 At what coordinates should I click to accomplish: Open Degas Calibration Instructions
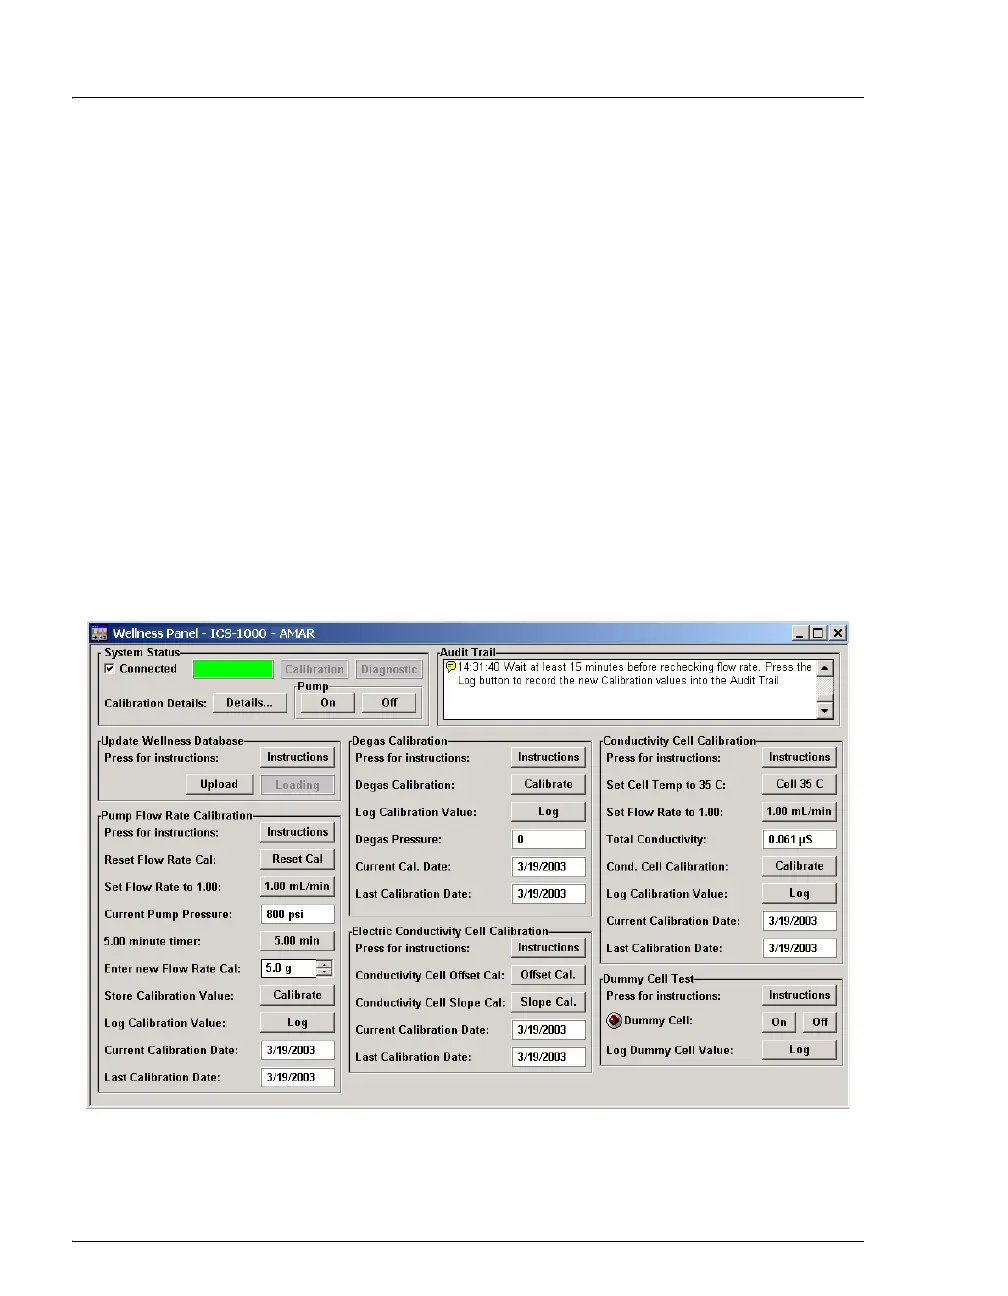tap(548, 758)
